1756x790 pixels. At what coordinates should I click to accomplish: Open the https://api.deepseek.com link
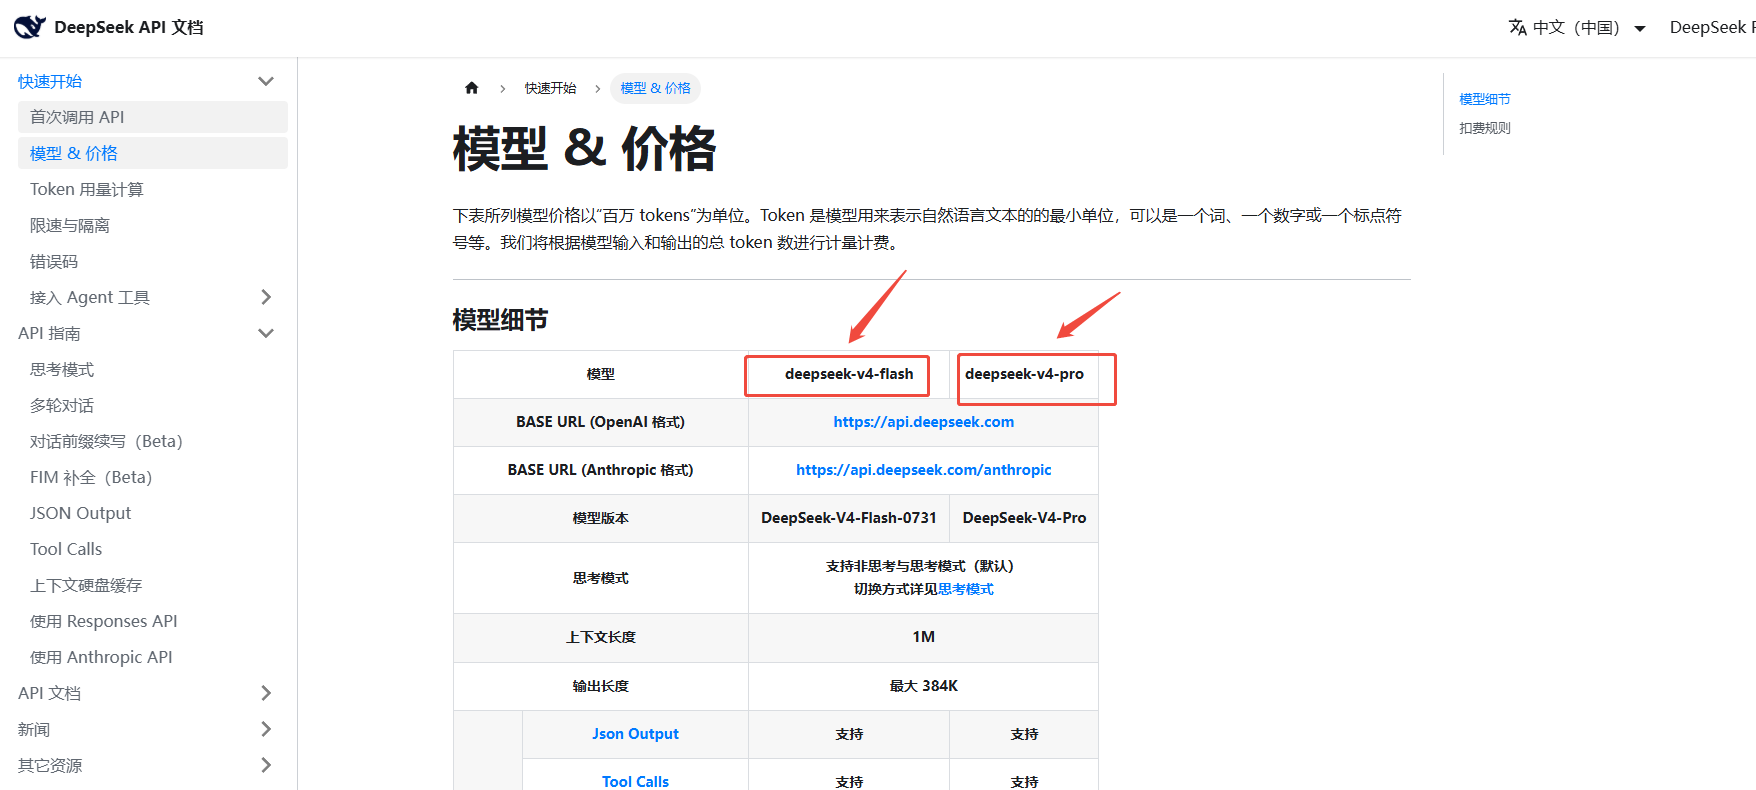pos(924,422)
